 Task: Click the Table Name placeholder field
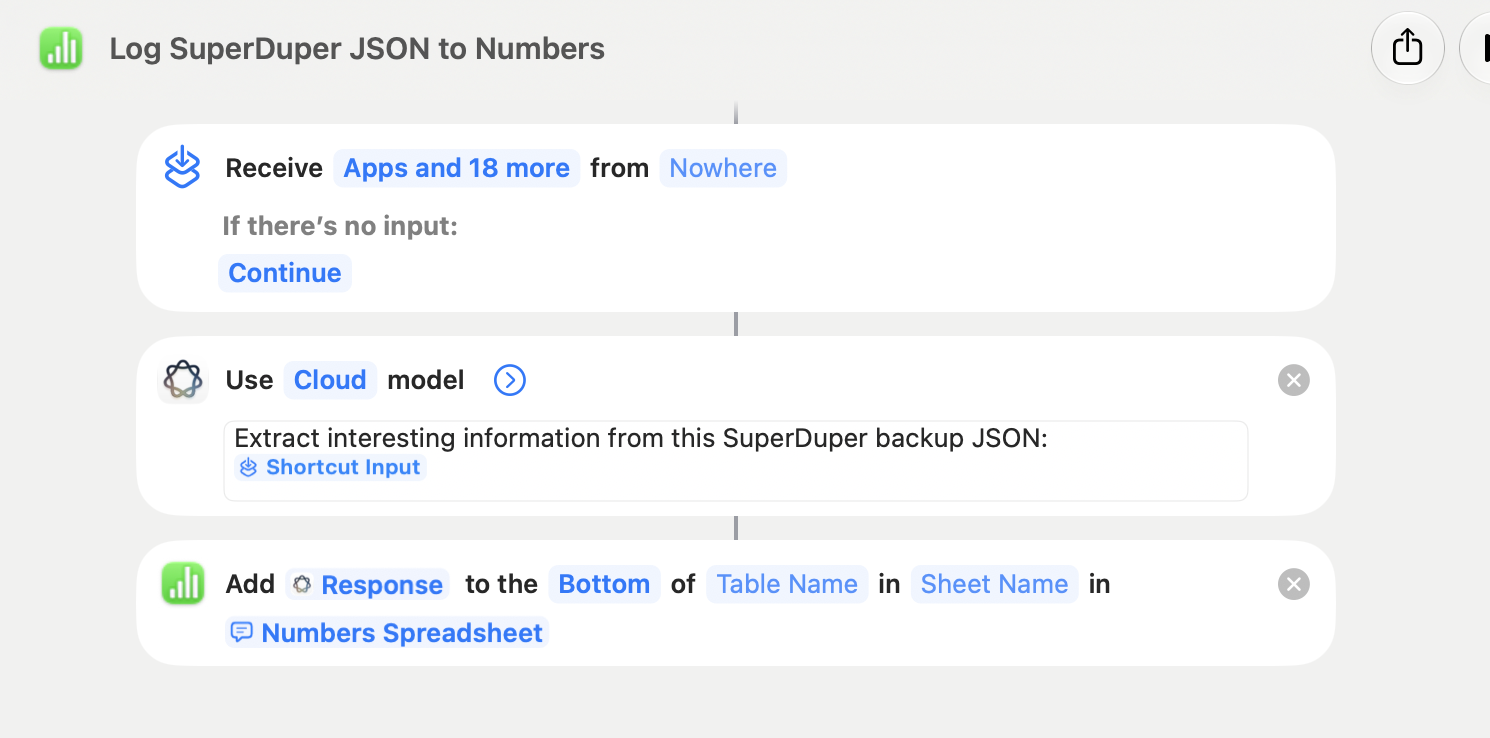click(787, 584)
